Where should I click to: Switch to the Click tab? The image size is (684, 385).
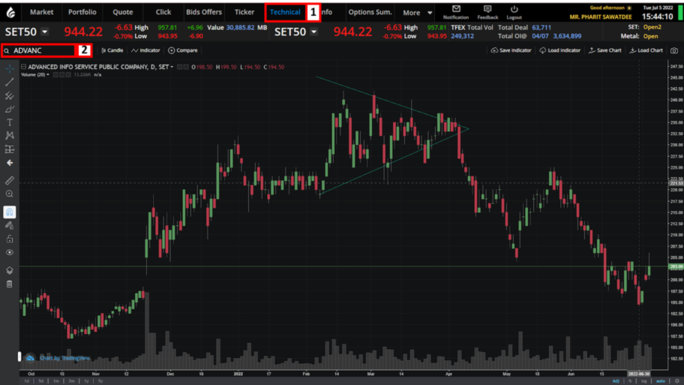coord(163,12)
